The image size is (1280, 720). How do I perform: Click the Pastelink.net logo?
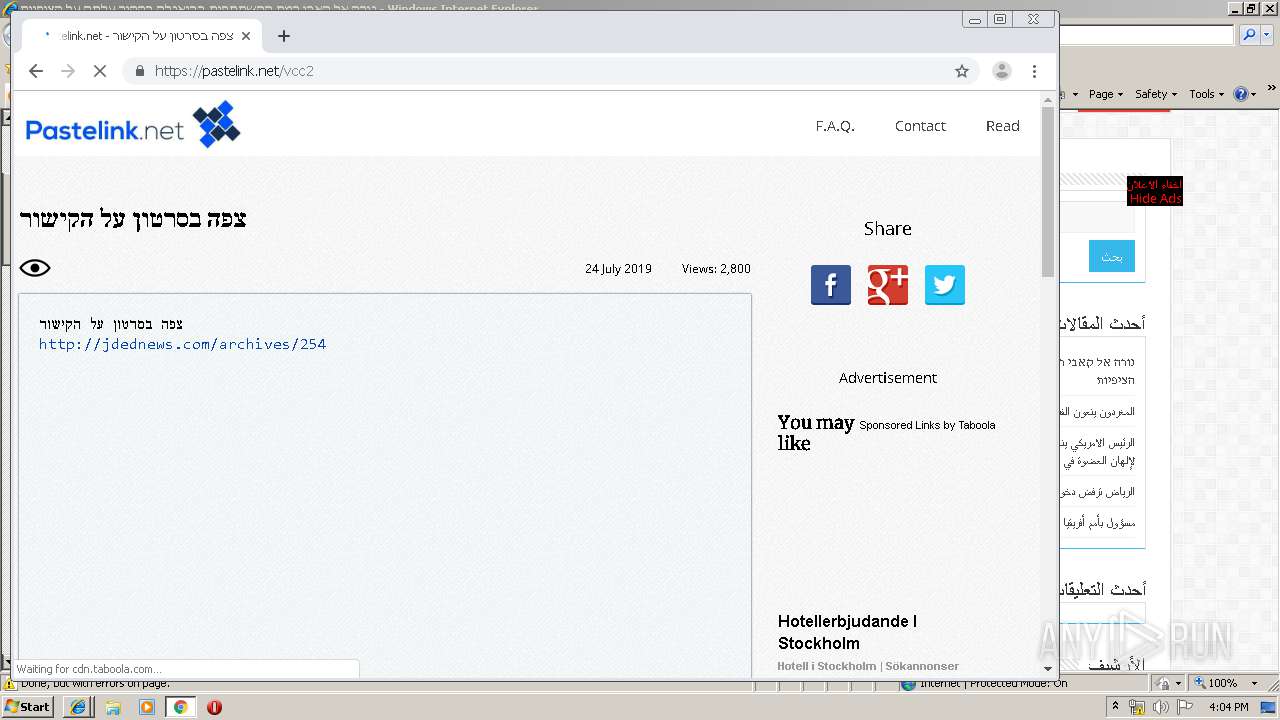tap(133, 125)
